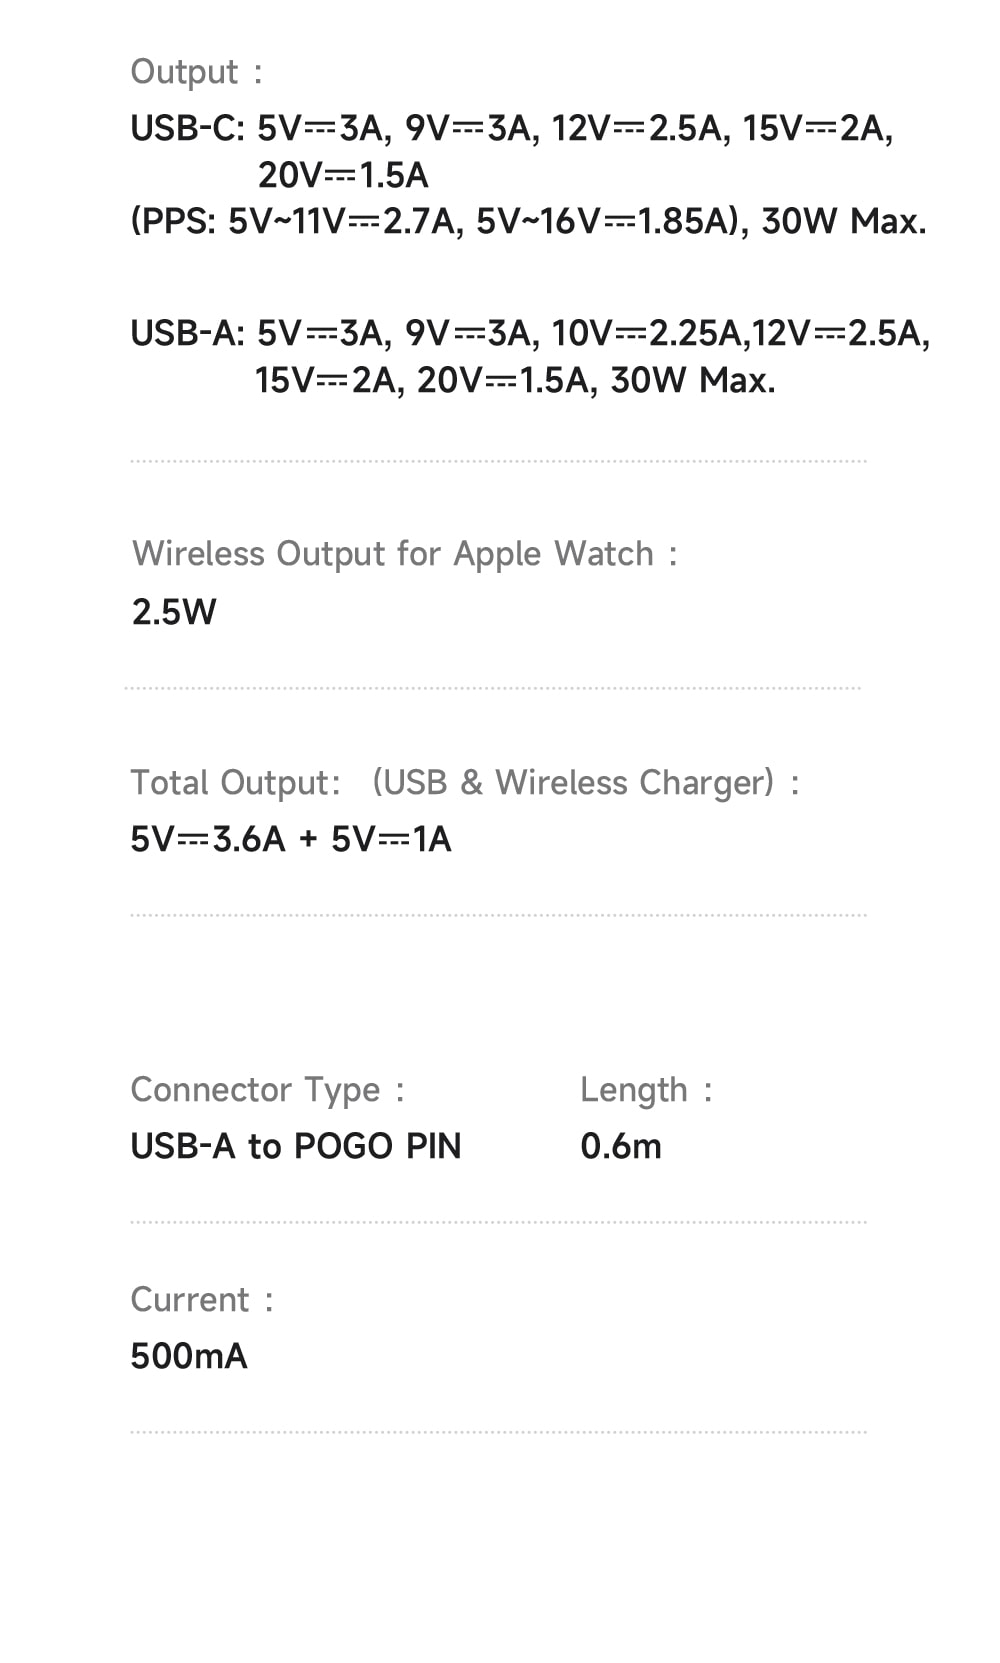Click the dotted divider below USB-A output

(498, 462)
